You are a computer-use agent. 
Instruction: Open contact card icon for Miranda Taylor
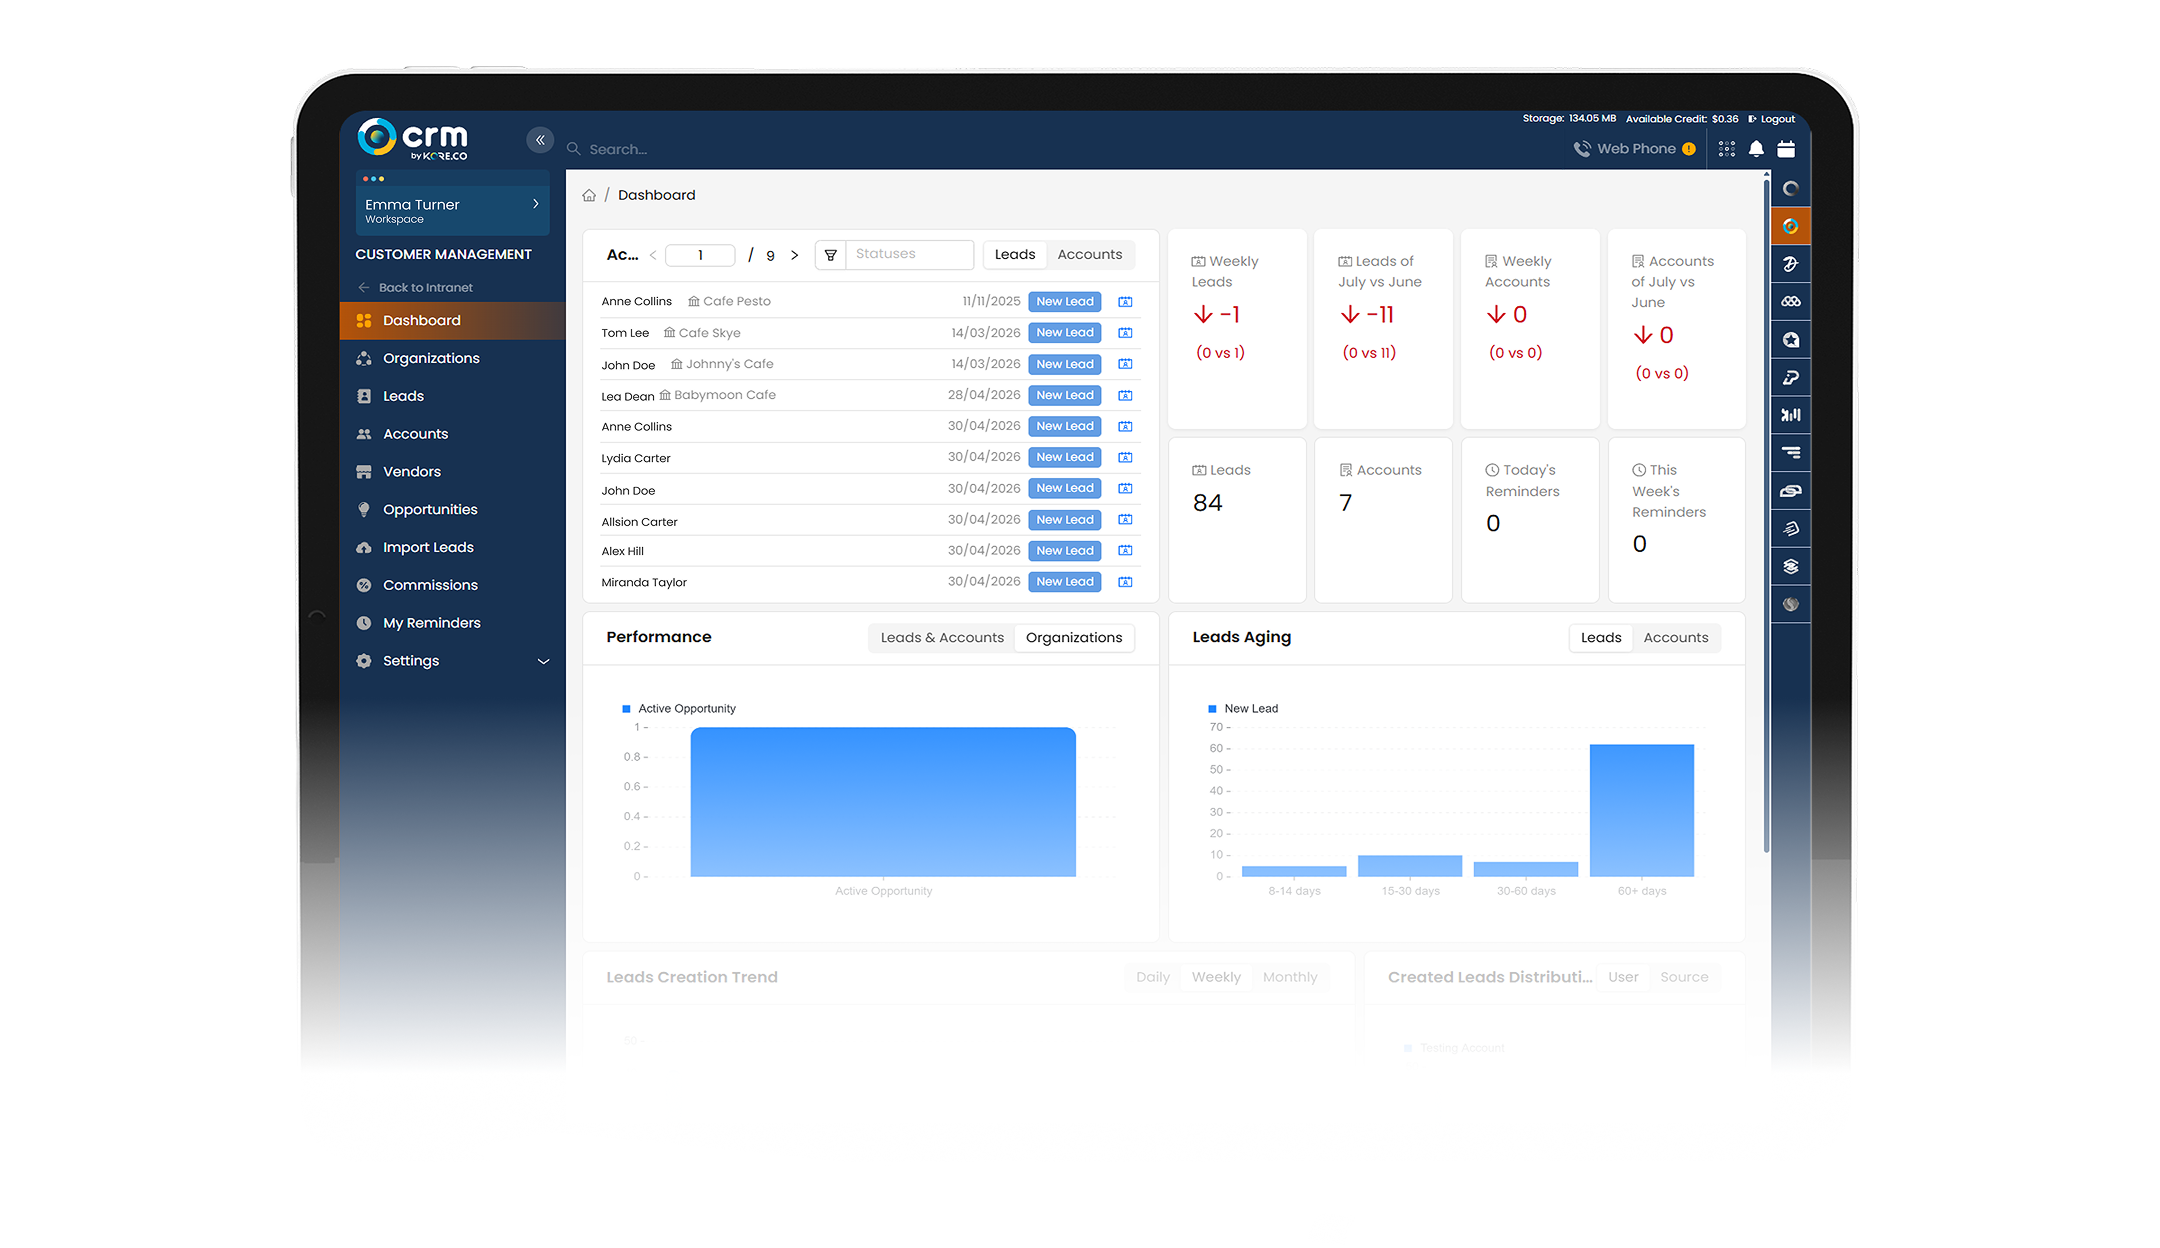click(1125, 582)
